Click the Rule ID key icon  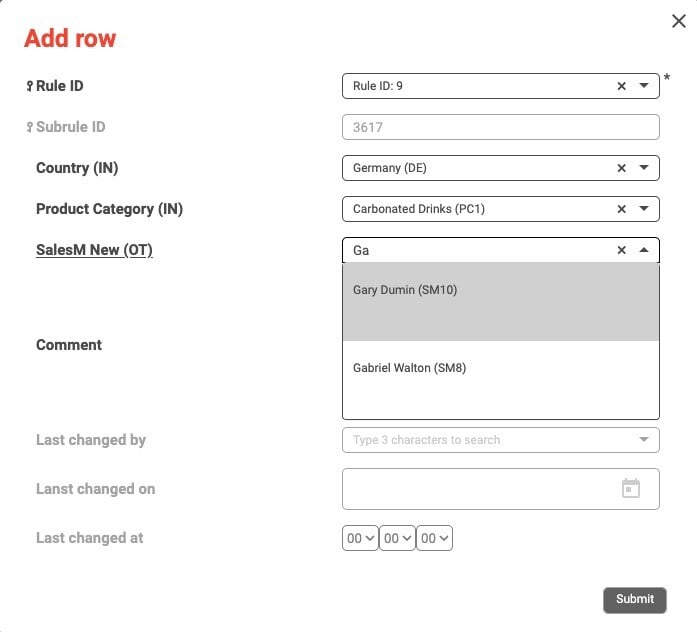pos(29,86)
